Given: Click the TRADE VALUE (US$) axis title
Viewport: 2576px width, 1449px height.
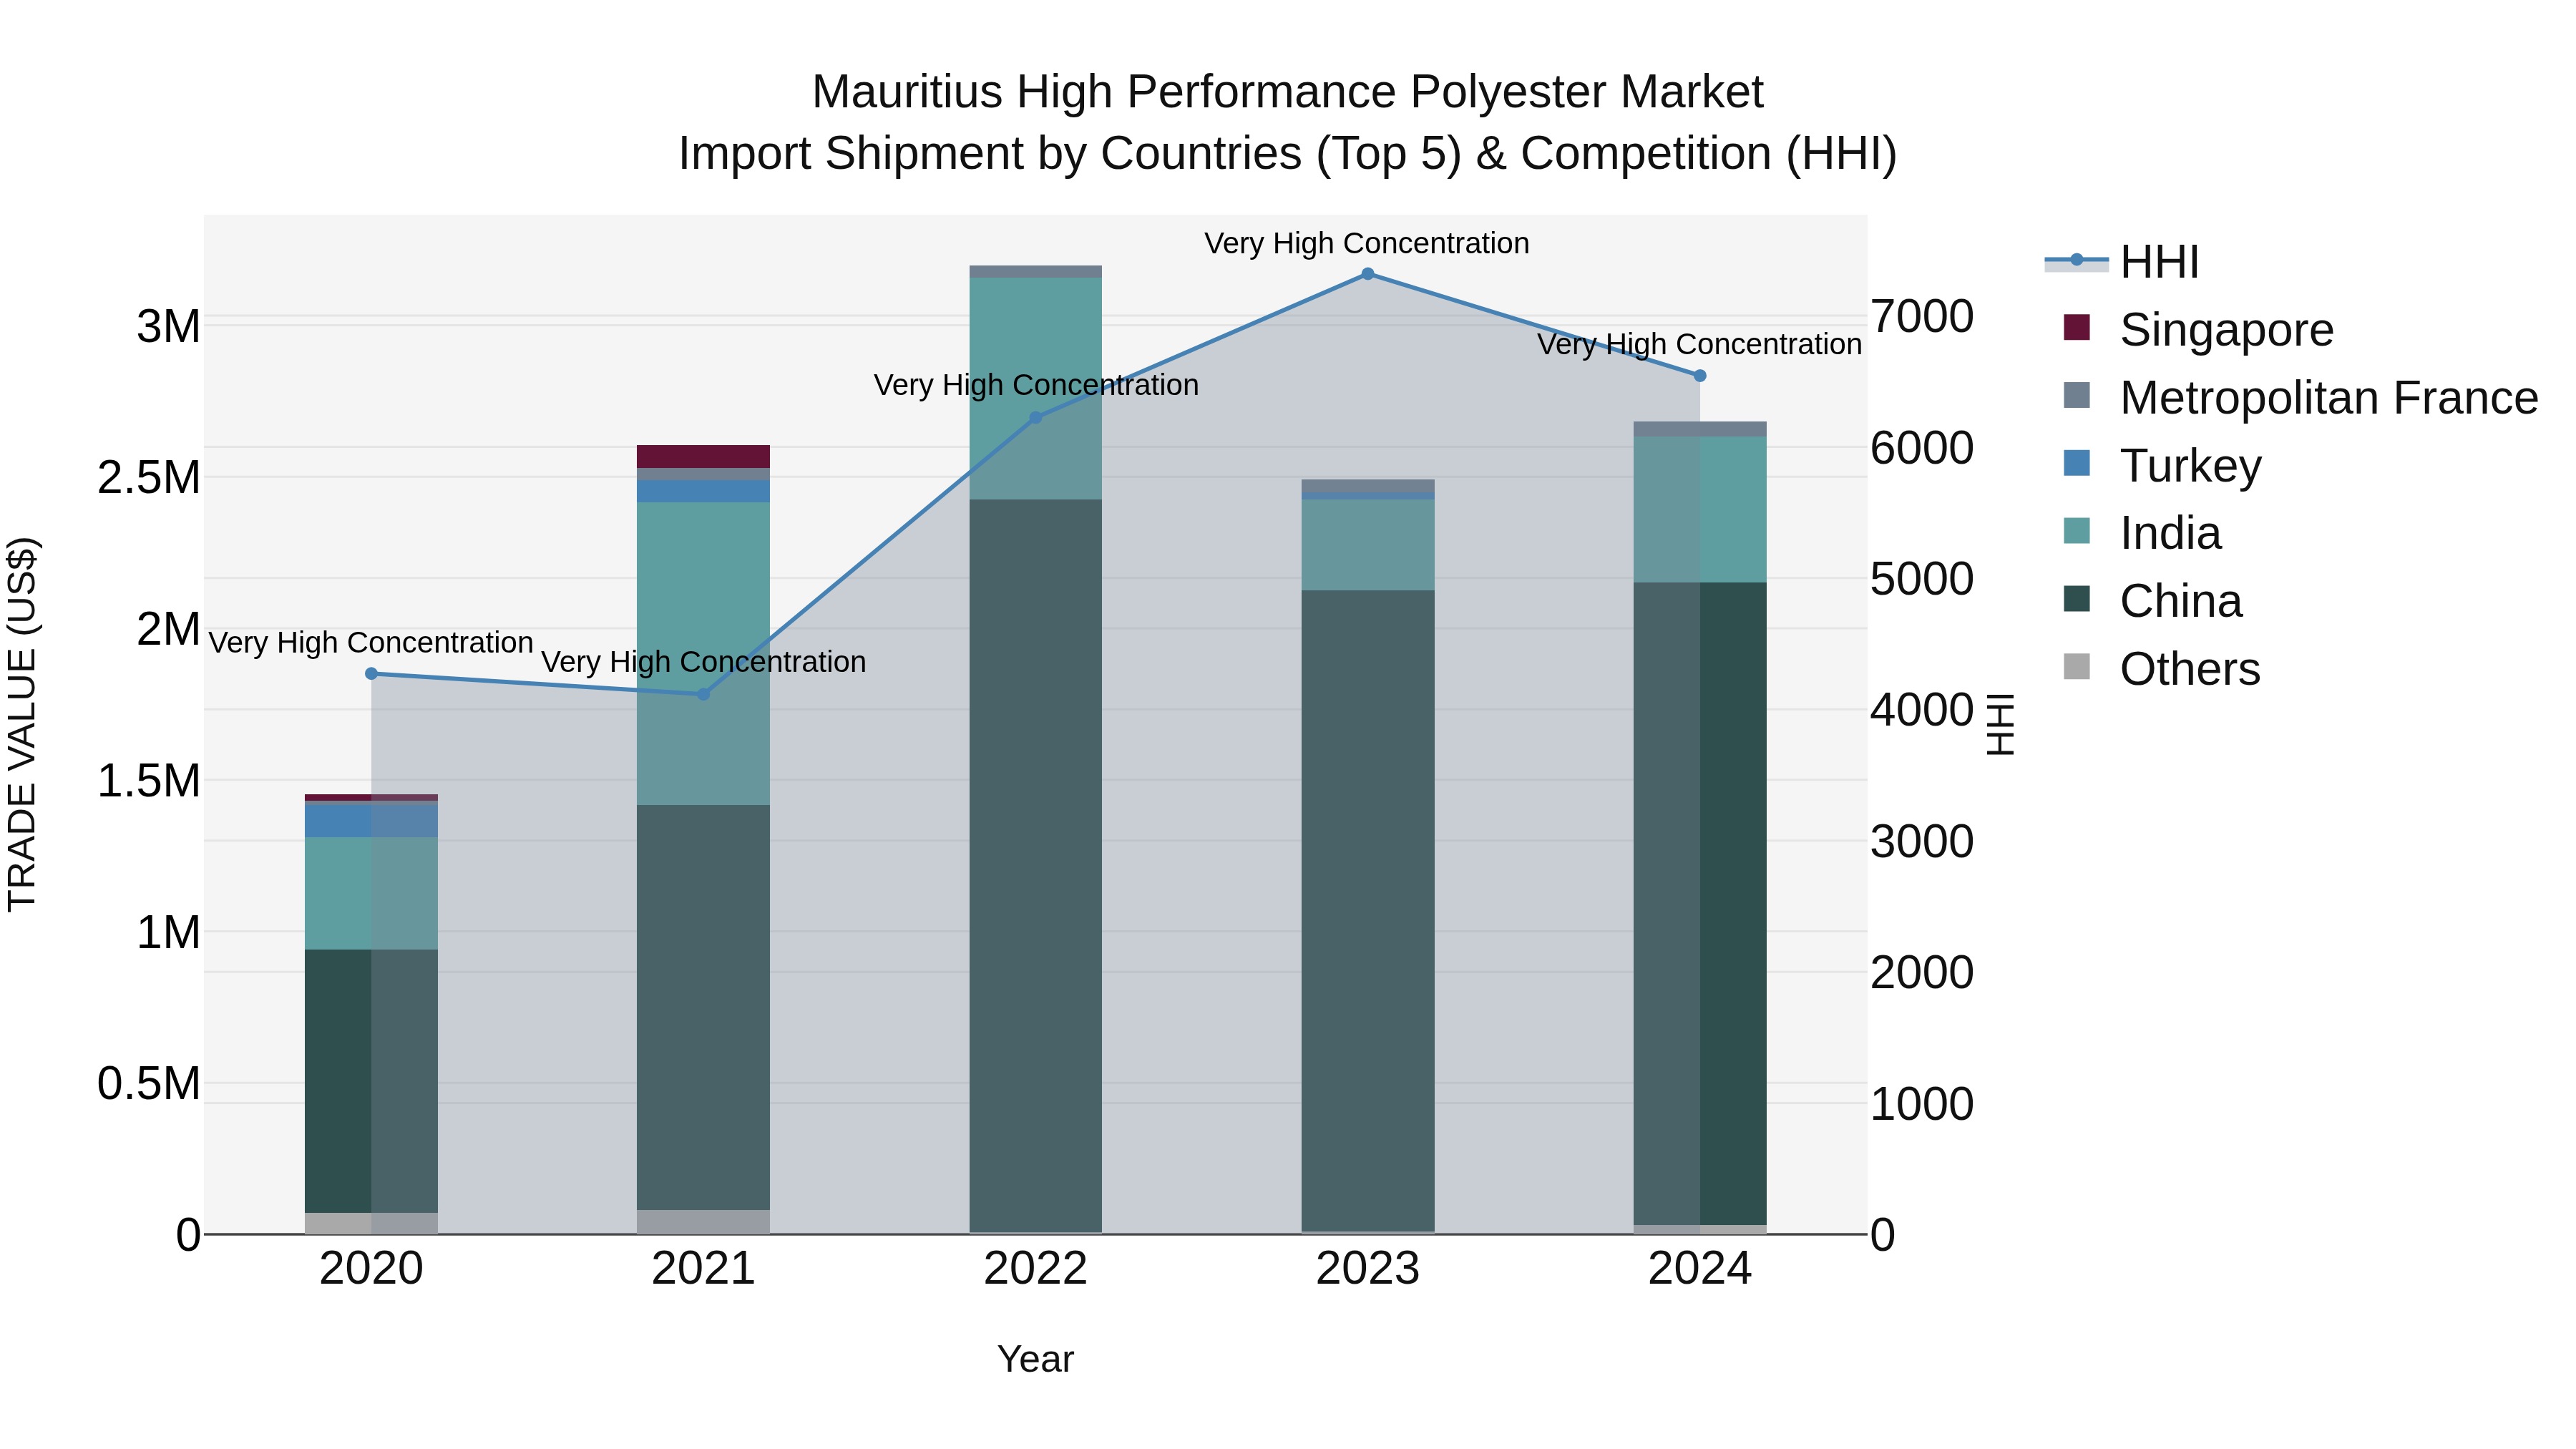Looking at the screenshot, I should point(22,724).
